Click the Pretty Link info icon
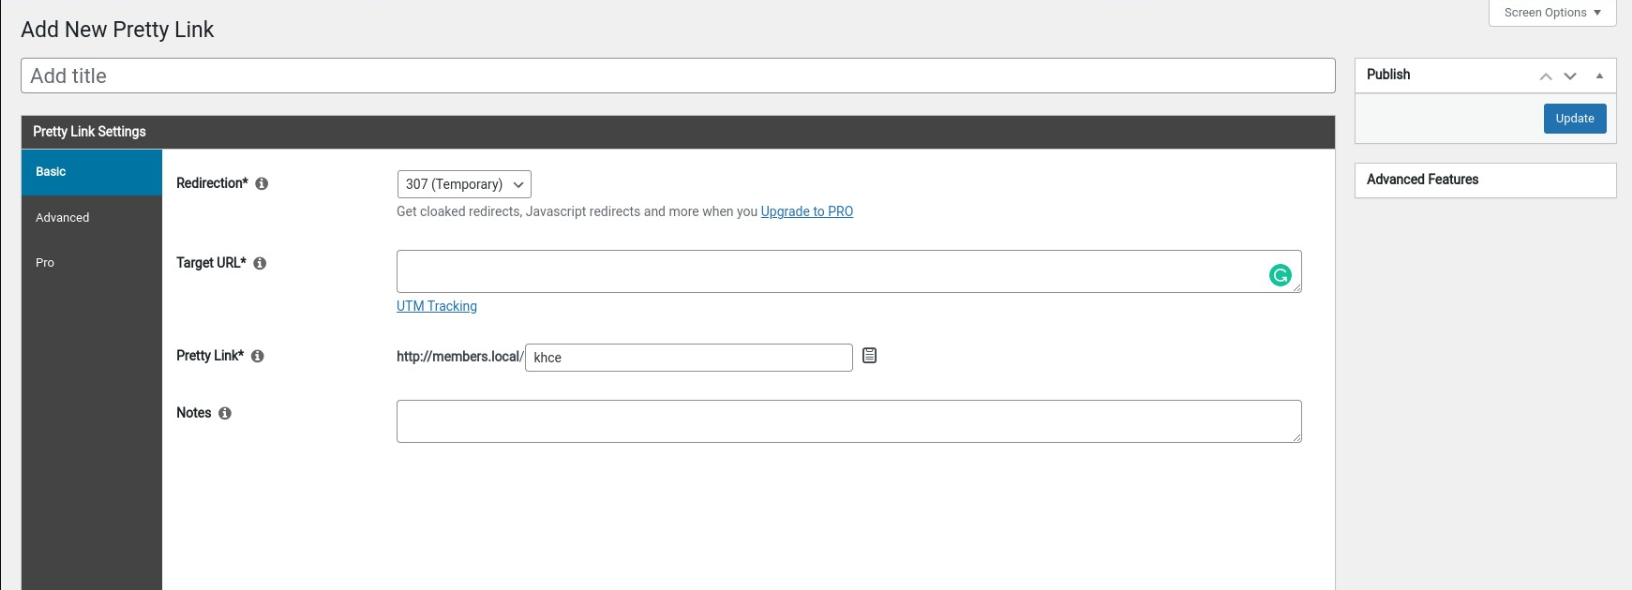This screenshot has width=1632, height=590. [258, 356]
